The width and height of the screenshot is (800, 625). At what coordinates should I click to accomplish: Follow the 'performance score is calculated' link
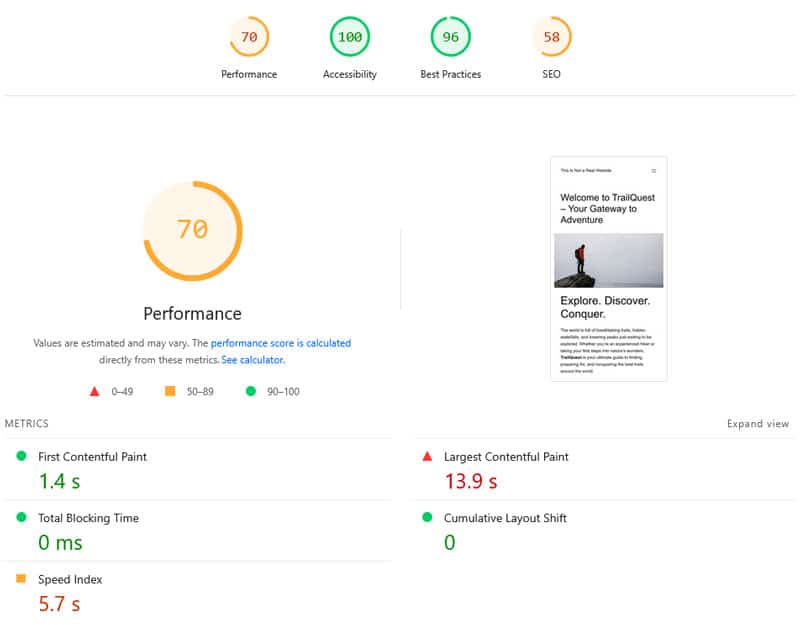pos(281,343)
